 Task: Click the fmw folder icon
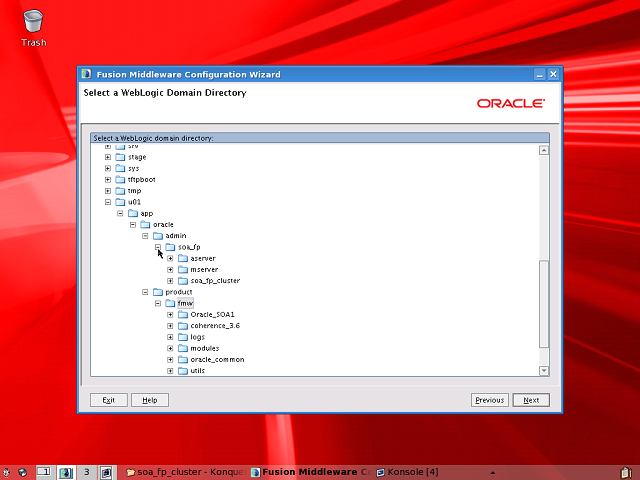click(170, 303)
